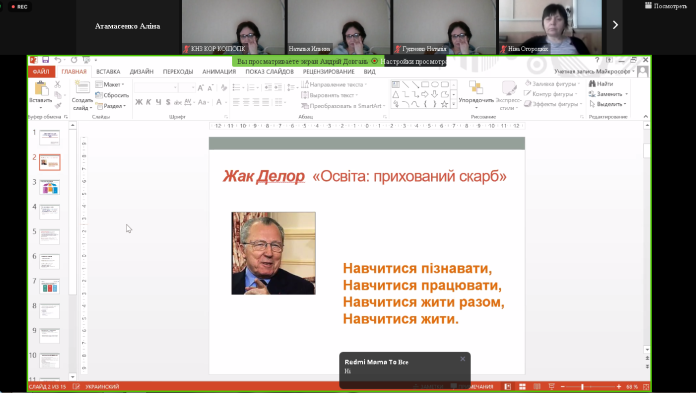This screenshot has height=393, width=696.
Task: Switch to the АНИМАЦИЯ tab
Action: coord(219,71)
